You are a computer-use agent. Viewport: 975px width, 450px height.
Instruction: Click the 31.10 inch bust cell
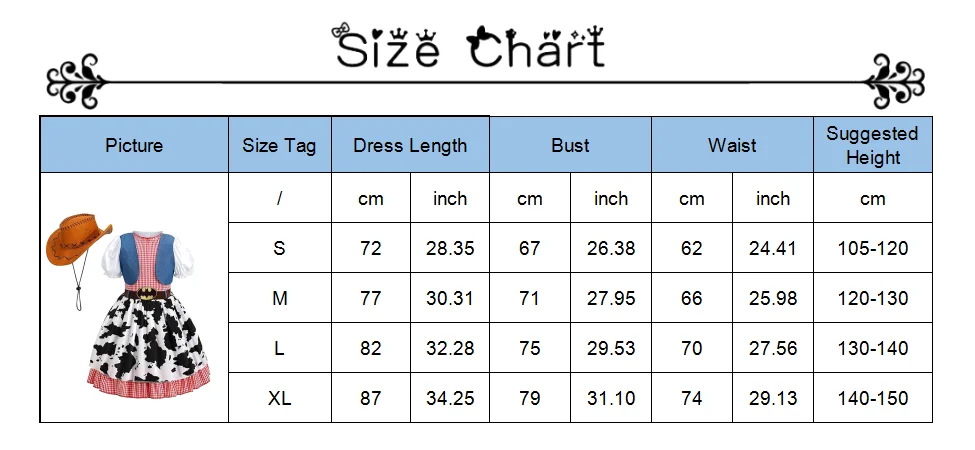(611, 398)
